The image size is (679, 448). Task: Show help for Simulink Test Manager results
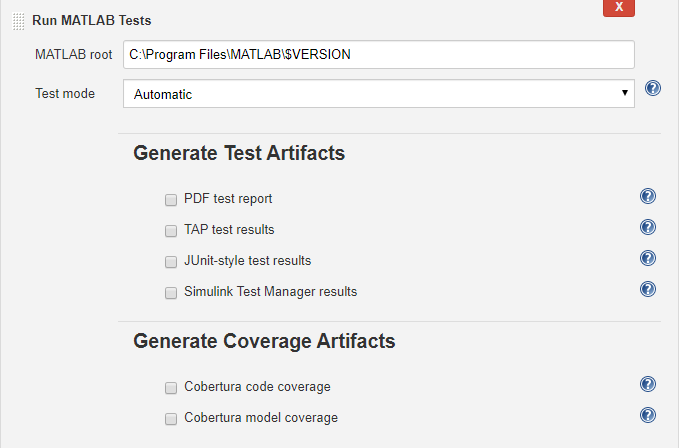click(647, 290)
